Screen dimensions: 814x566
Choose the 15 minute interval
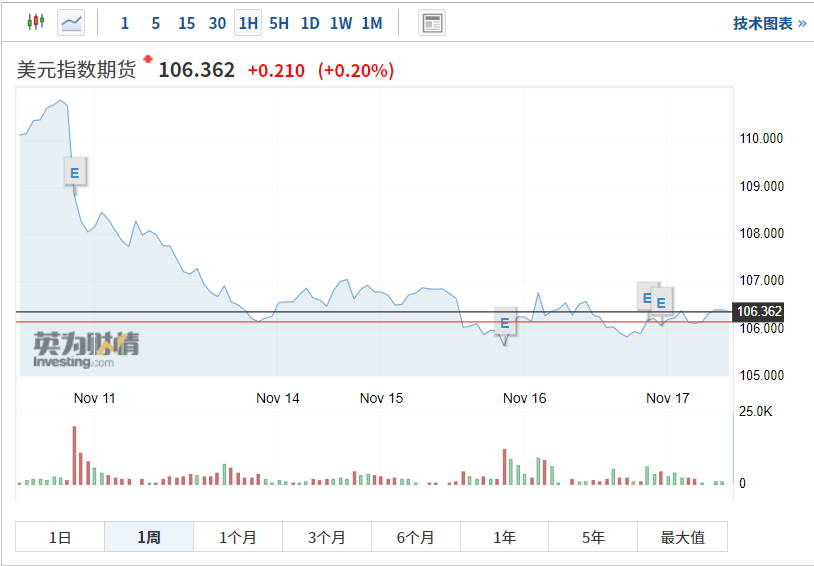(x=186, y=23)
